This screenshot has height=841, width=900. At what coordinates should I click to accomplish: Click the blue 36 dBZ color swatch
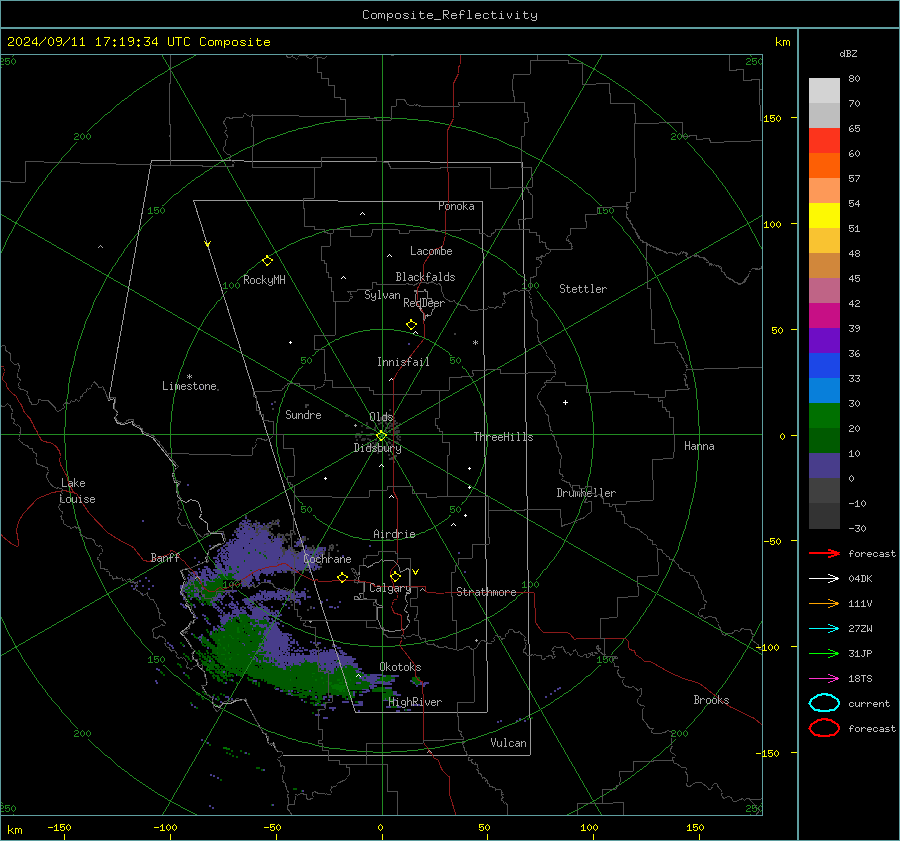[x=824, y=366]
